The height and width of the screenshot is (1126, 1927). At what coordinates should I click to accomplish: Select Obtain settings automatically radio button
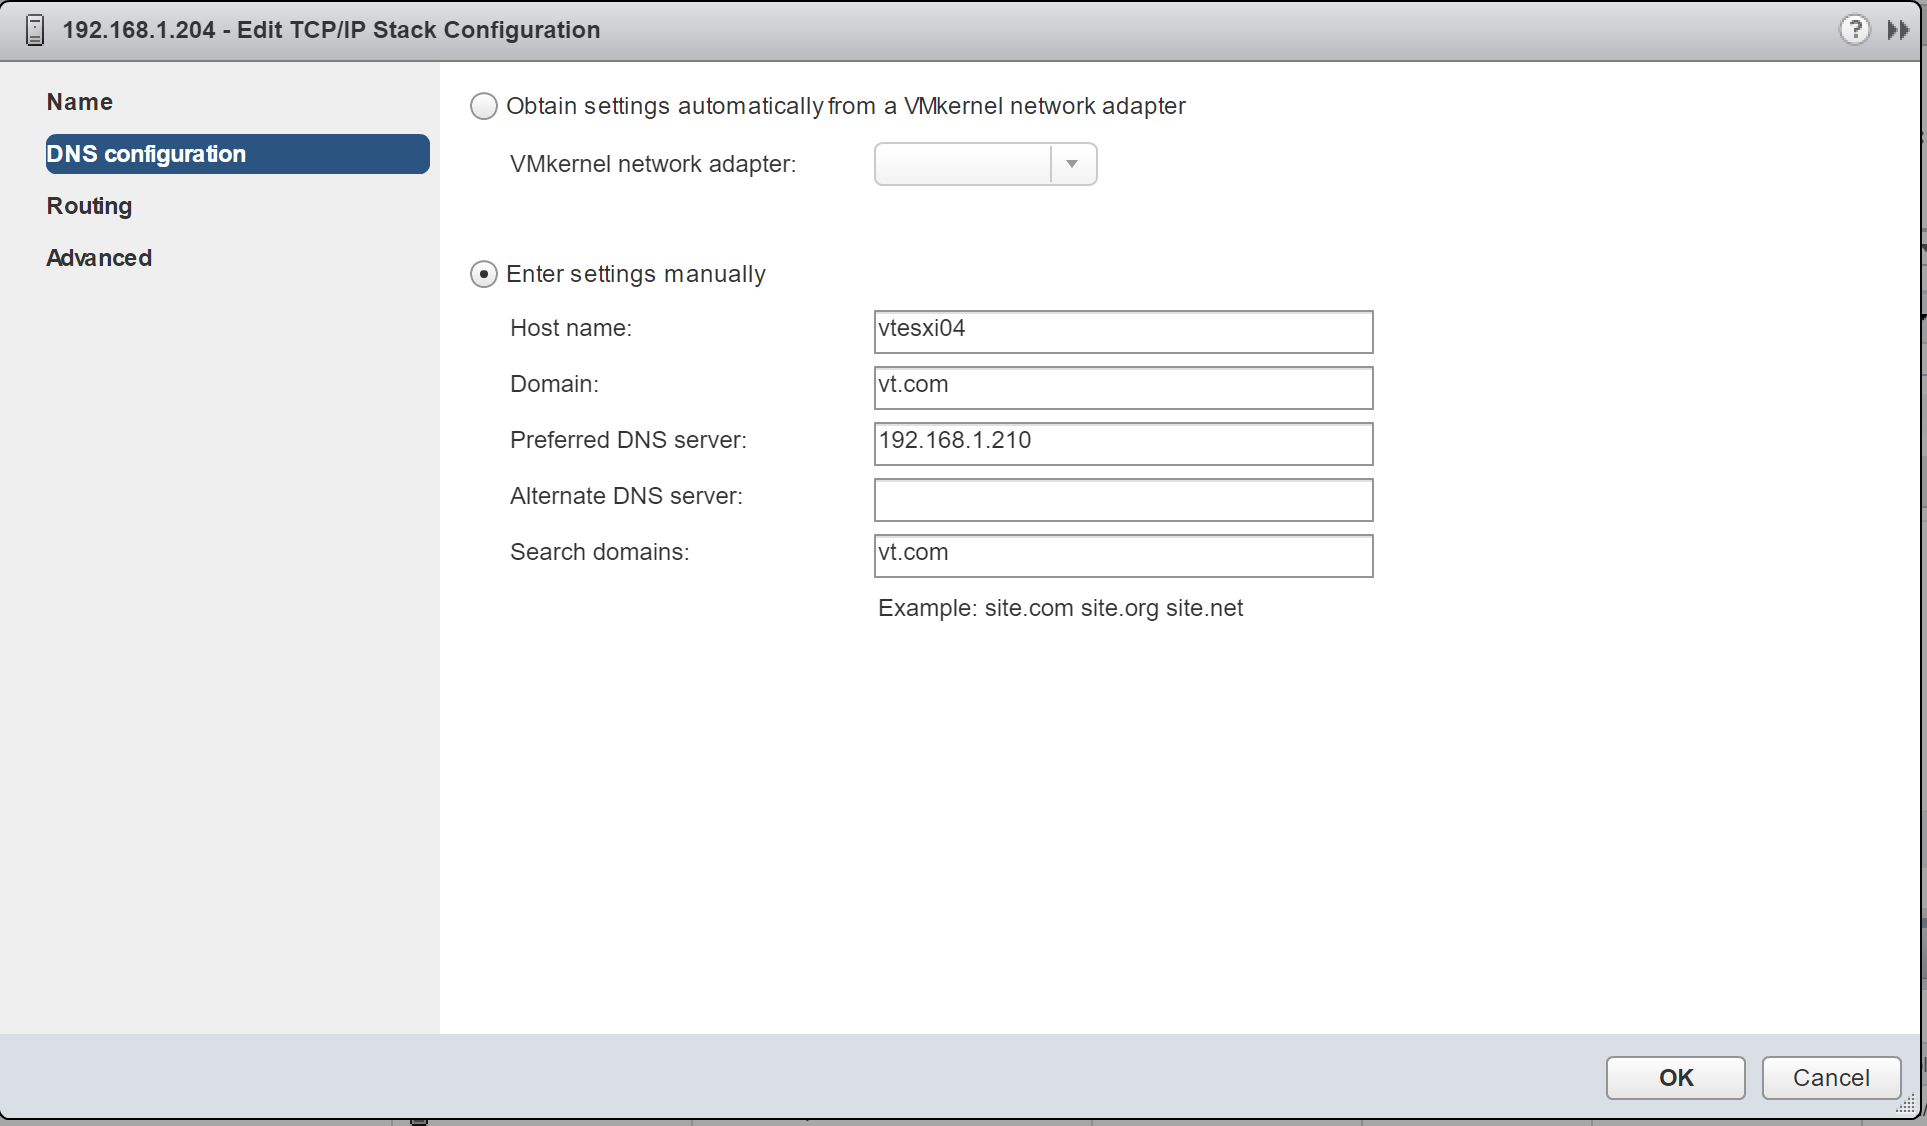point(484,106)
